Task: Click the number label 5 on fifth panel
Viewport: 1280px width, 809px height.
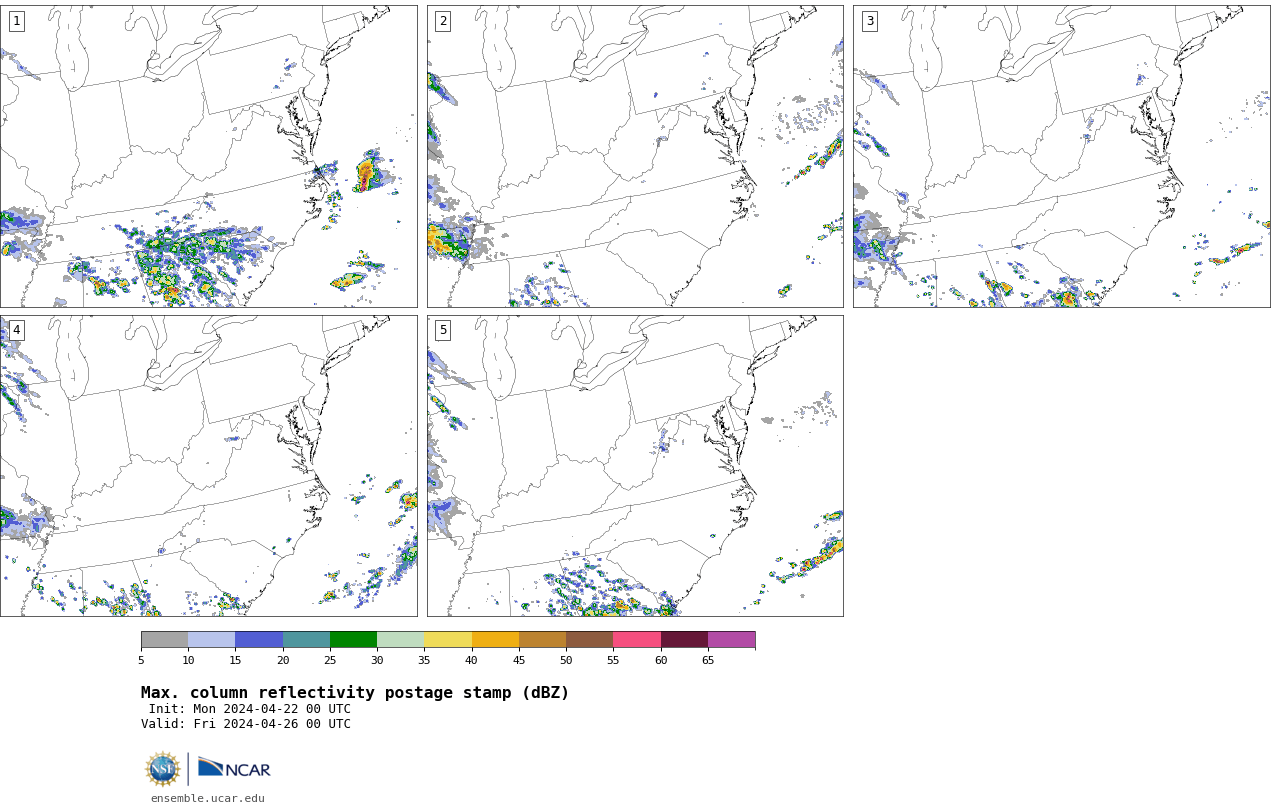Action: point(443,330)
